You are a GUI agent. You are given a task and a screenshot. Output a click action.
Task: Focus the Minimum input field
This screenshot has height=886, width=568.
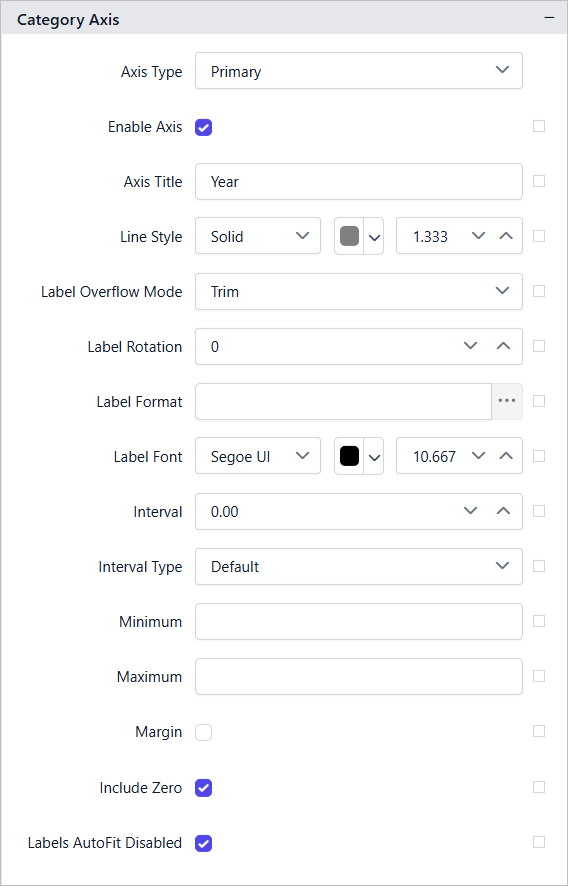coord(359,622)
